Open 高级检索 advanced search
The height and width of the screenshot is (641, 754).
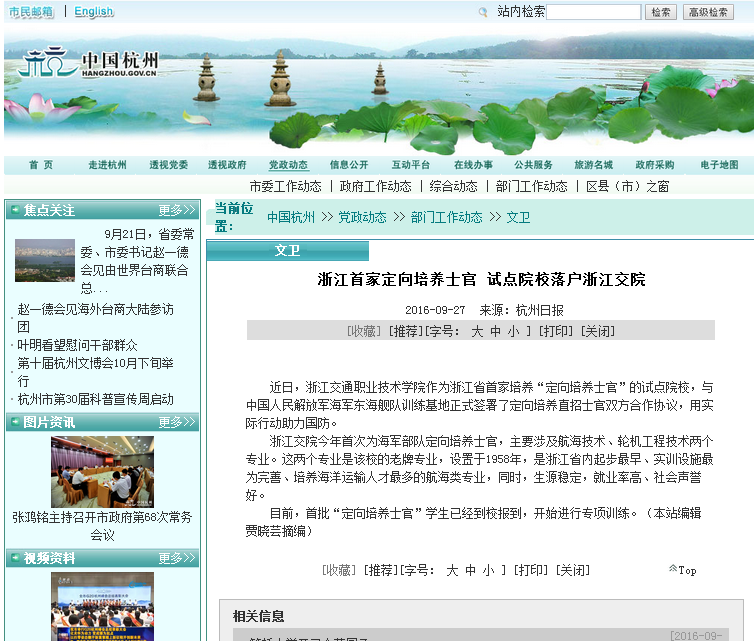click(x=708, y=12)
